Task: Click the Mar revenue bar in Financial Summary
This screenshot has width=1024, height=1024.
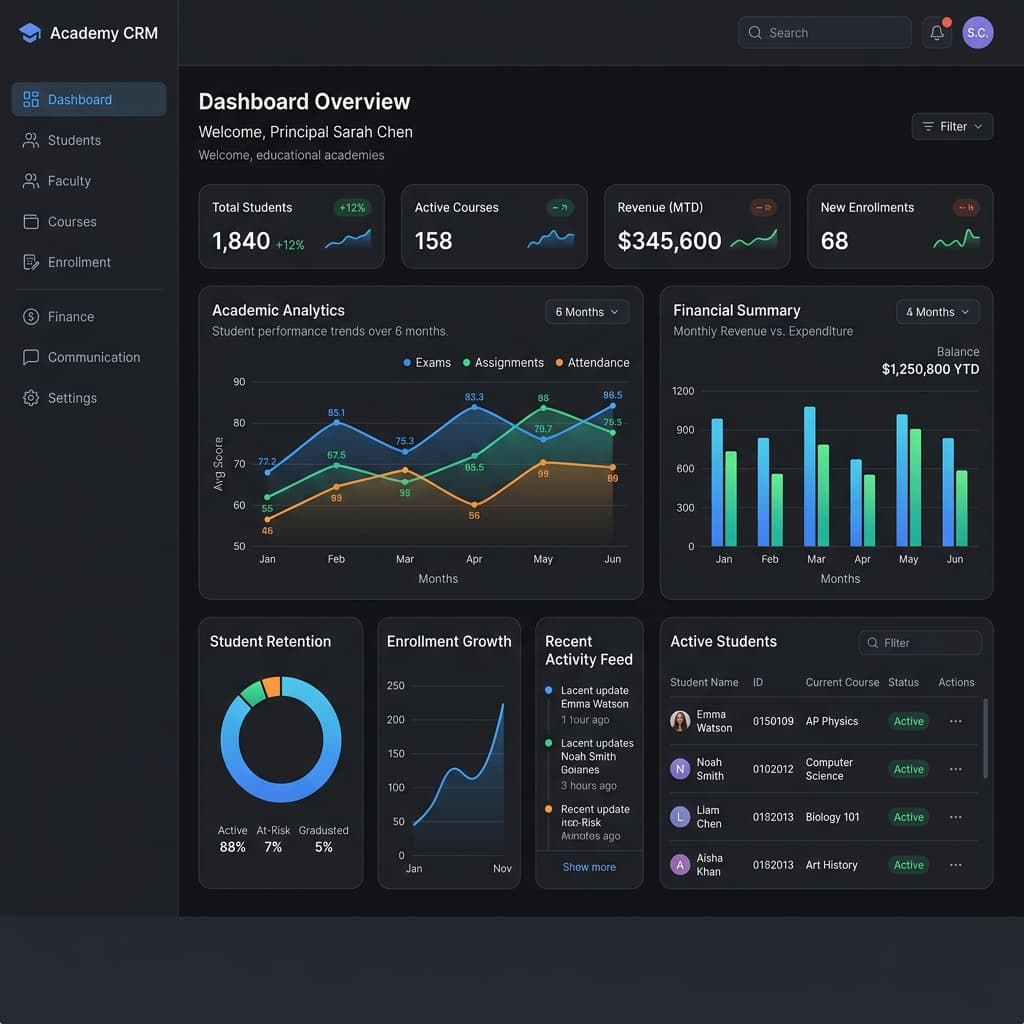Action: coord(810,476)
